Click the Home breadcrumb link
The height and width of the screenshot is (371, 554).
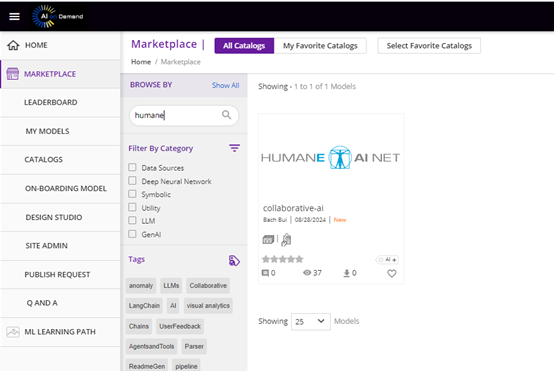pos(141,62)
